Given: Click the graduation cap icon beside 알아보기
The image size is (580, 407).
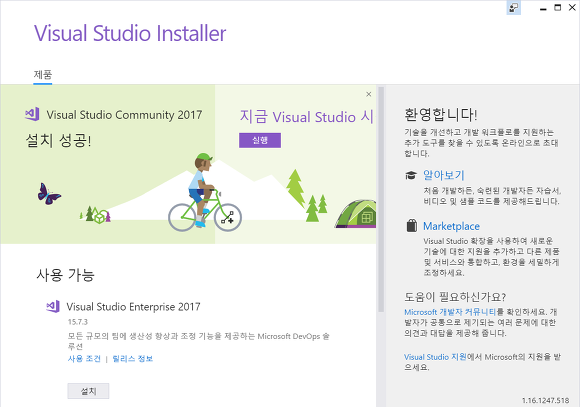Looking at the screenshot, I should point(411,175).
